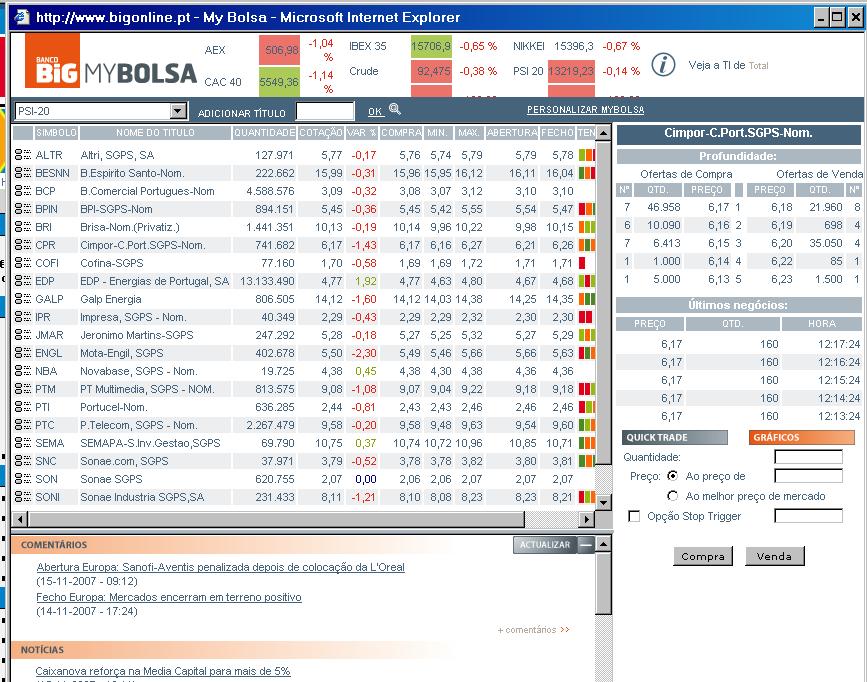
Task: Sort by the VAR % column header
Action: [x=362, y=133]
